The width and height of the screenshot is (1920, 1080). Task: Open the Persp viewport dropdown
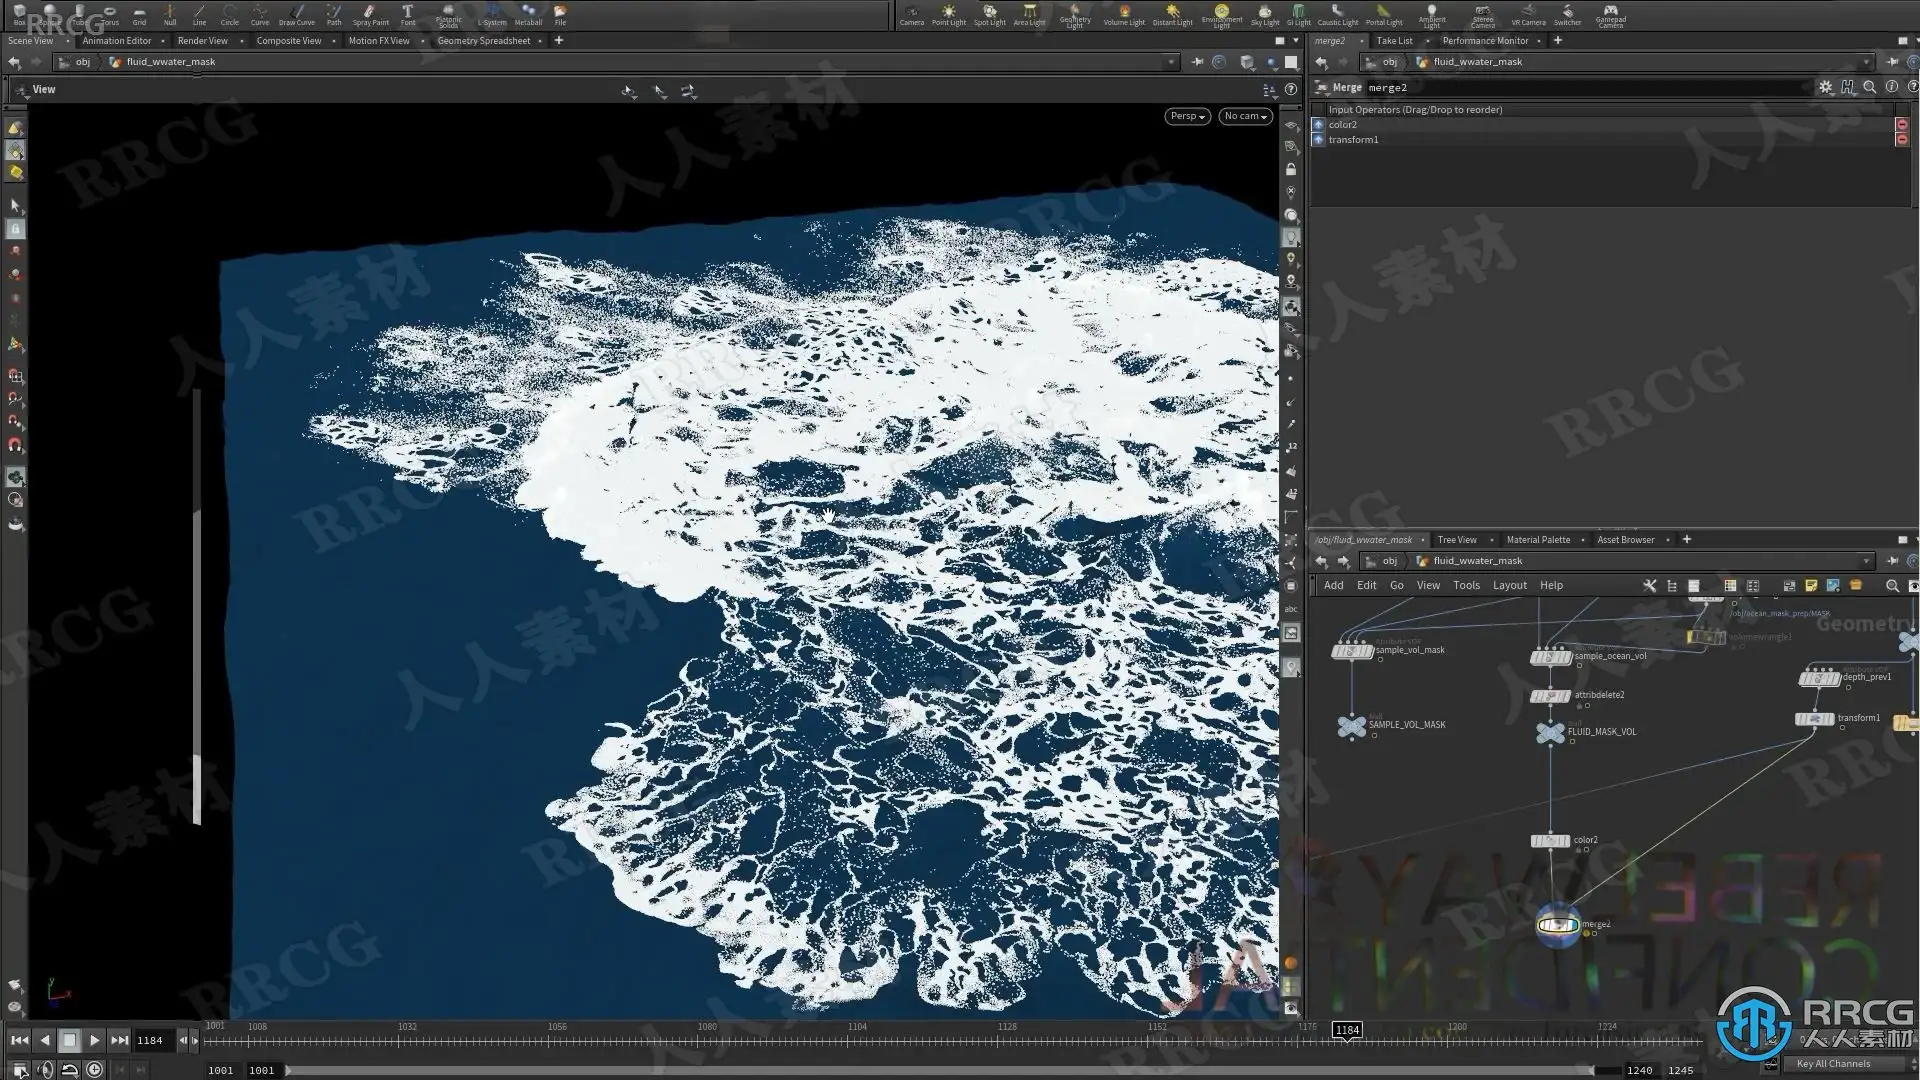point(1188,116)
